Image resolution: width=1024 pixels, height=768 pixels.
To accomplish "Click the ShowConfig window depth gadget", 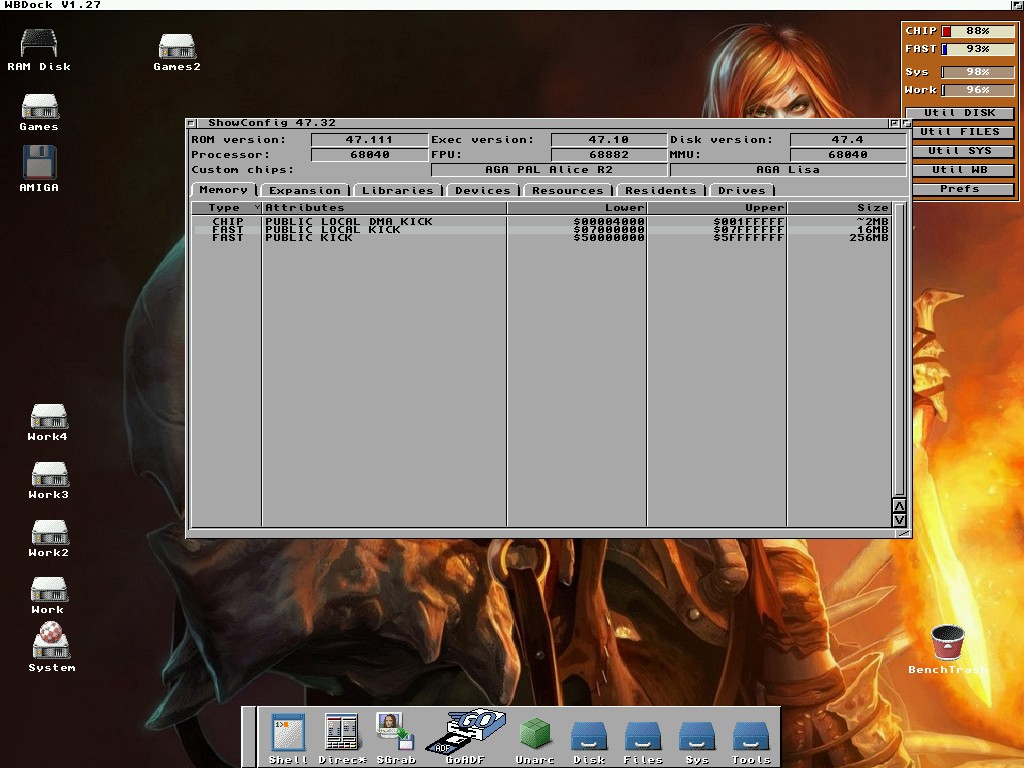I will [x=906, y=123].
